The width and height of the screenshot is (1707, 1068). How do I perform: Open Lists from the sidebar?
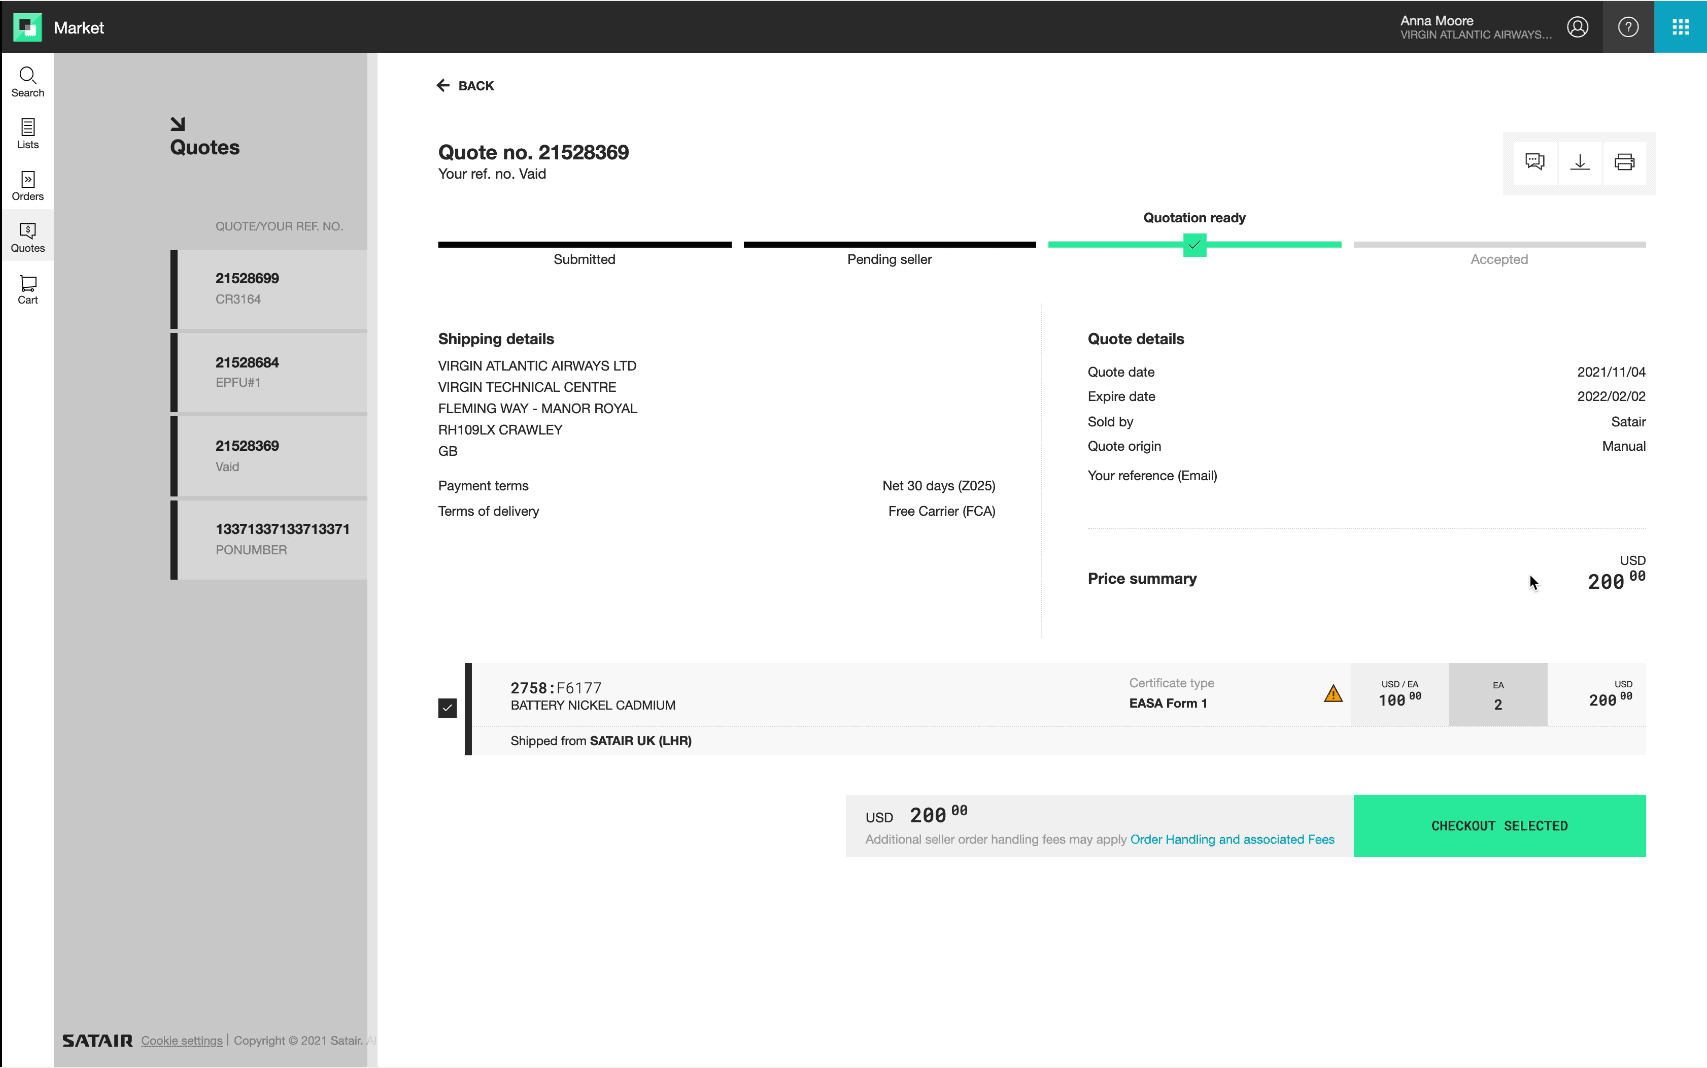[x=28, y=134]
